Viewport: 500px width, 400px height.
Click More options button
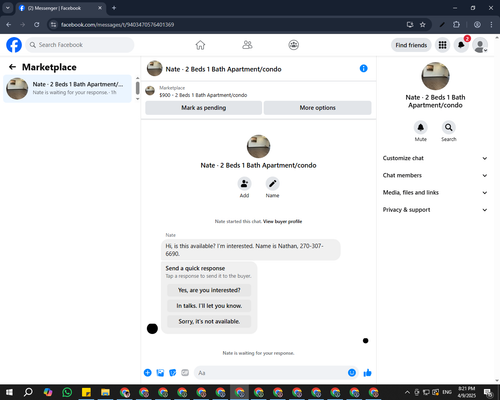(317, 108)
